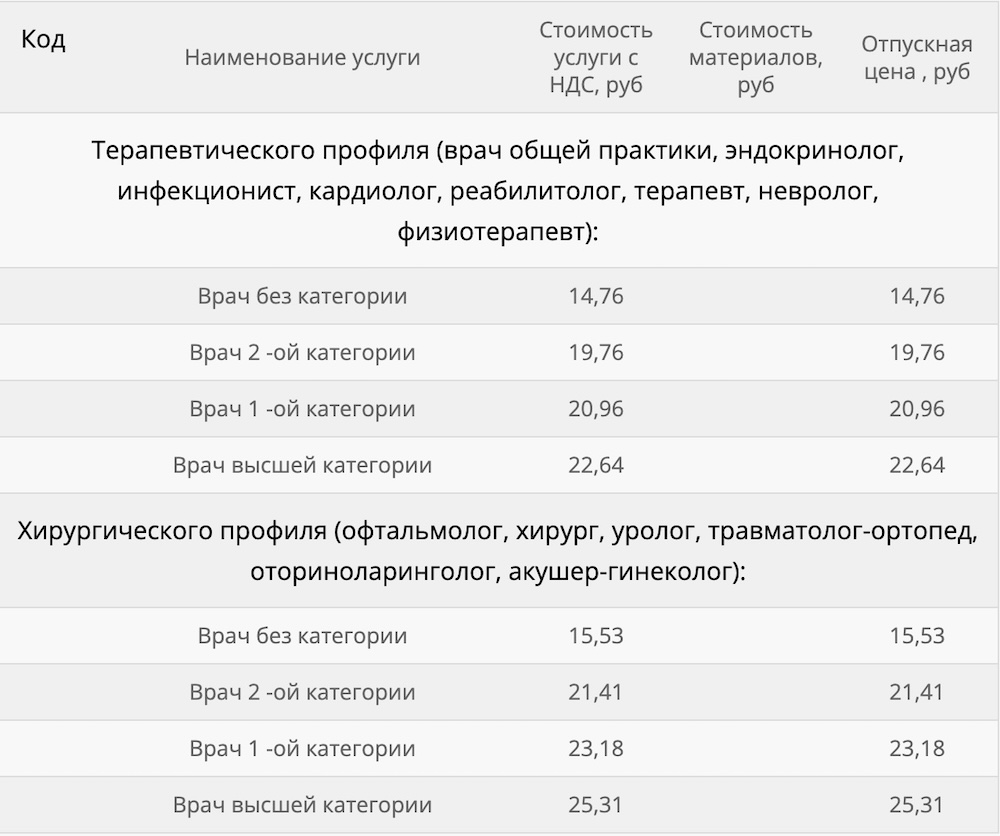Select therapeutic "Врач 1 -ой категории" row label
Image resolution: width=1000 pixels, height=836 pixels.
pyautogui.click(x=302, y=409)
